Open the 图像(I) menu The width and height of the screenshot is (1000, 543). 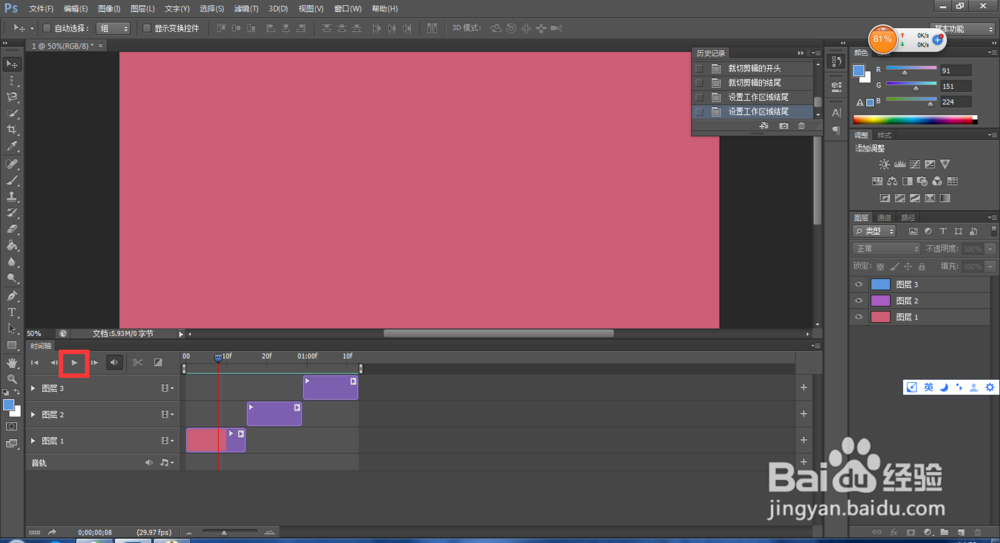[109, 9]
